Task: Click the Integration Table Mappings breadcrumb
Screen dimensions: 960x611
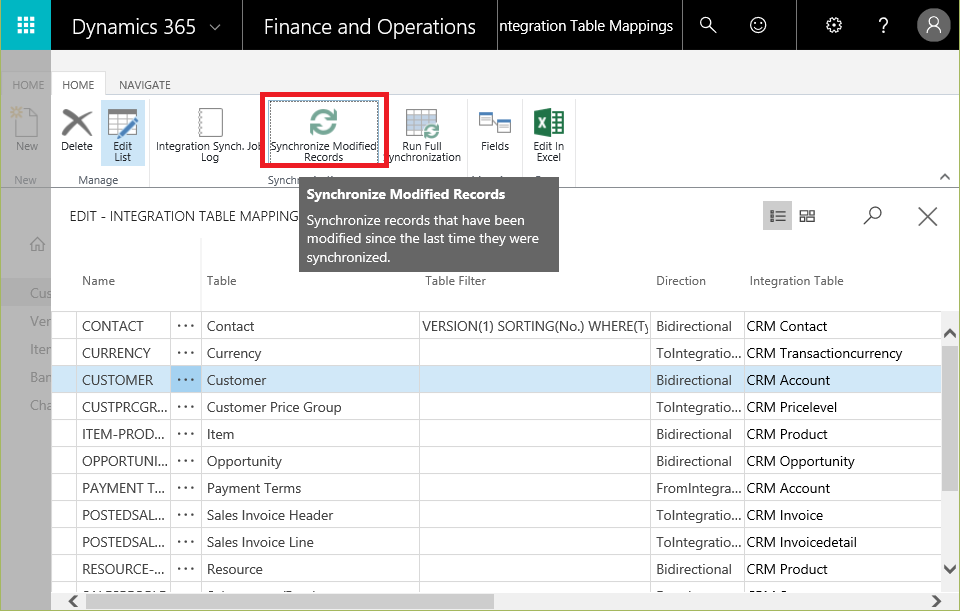Action: coord(585,26)
